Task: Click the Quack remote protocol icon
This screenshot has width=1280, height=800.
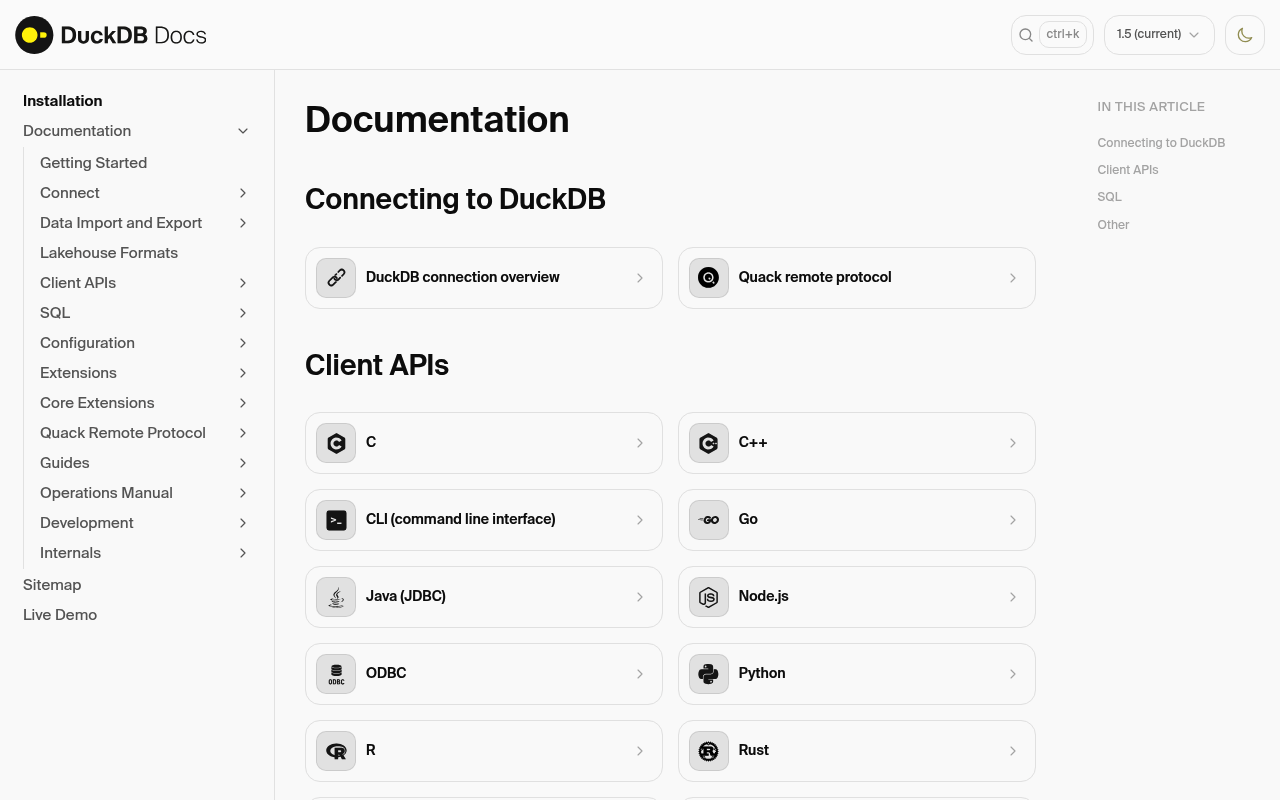Action: click(709, 278)
